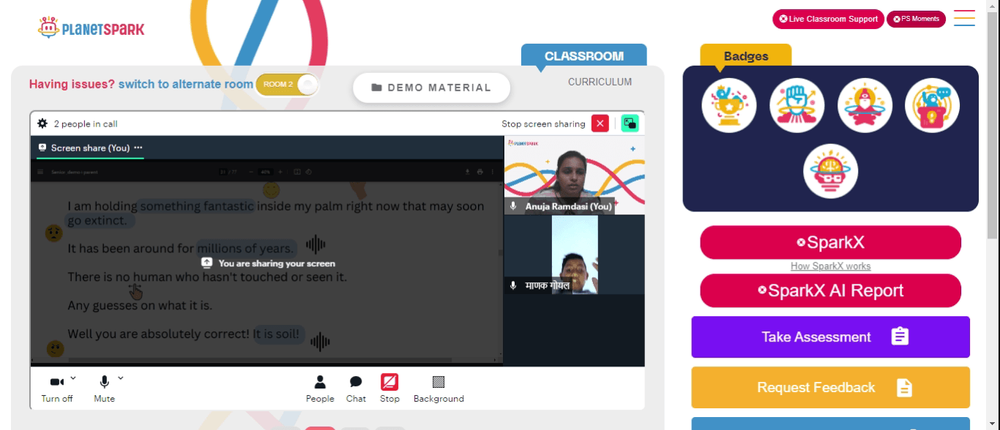Click the Stop screen sharing label
The image size is (1000, 430).
(x=543, y=124)
